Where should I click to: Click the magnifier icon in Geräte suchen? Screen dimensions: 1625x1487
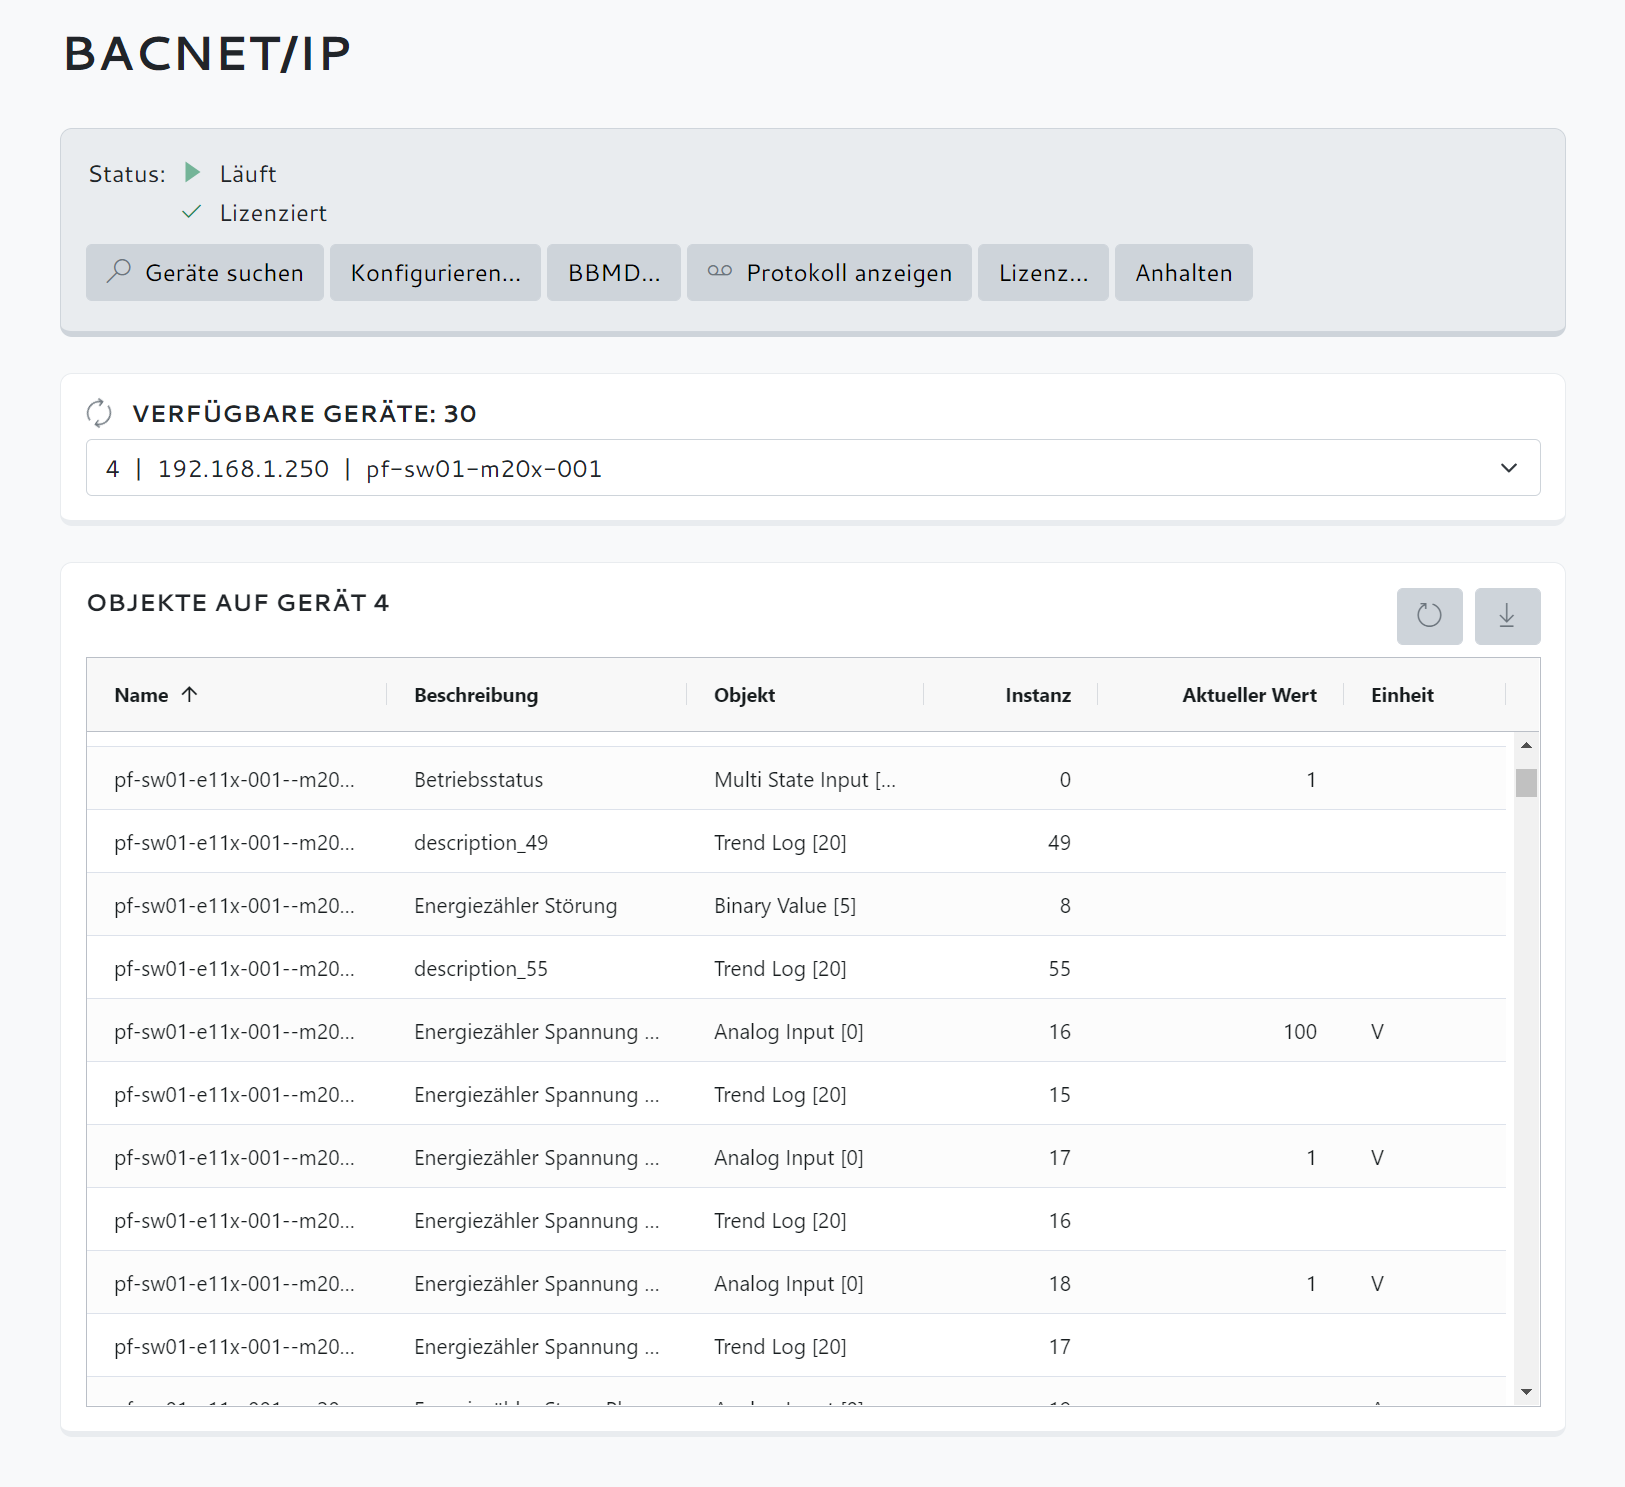[x=119, y=271]
